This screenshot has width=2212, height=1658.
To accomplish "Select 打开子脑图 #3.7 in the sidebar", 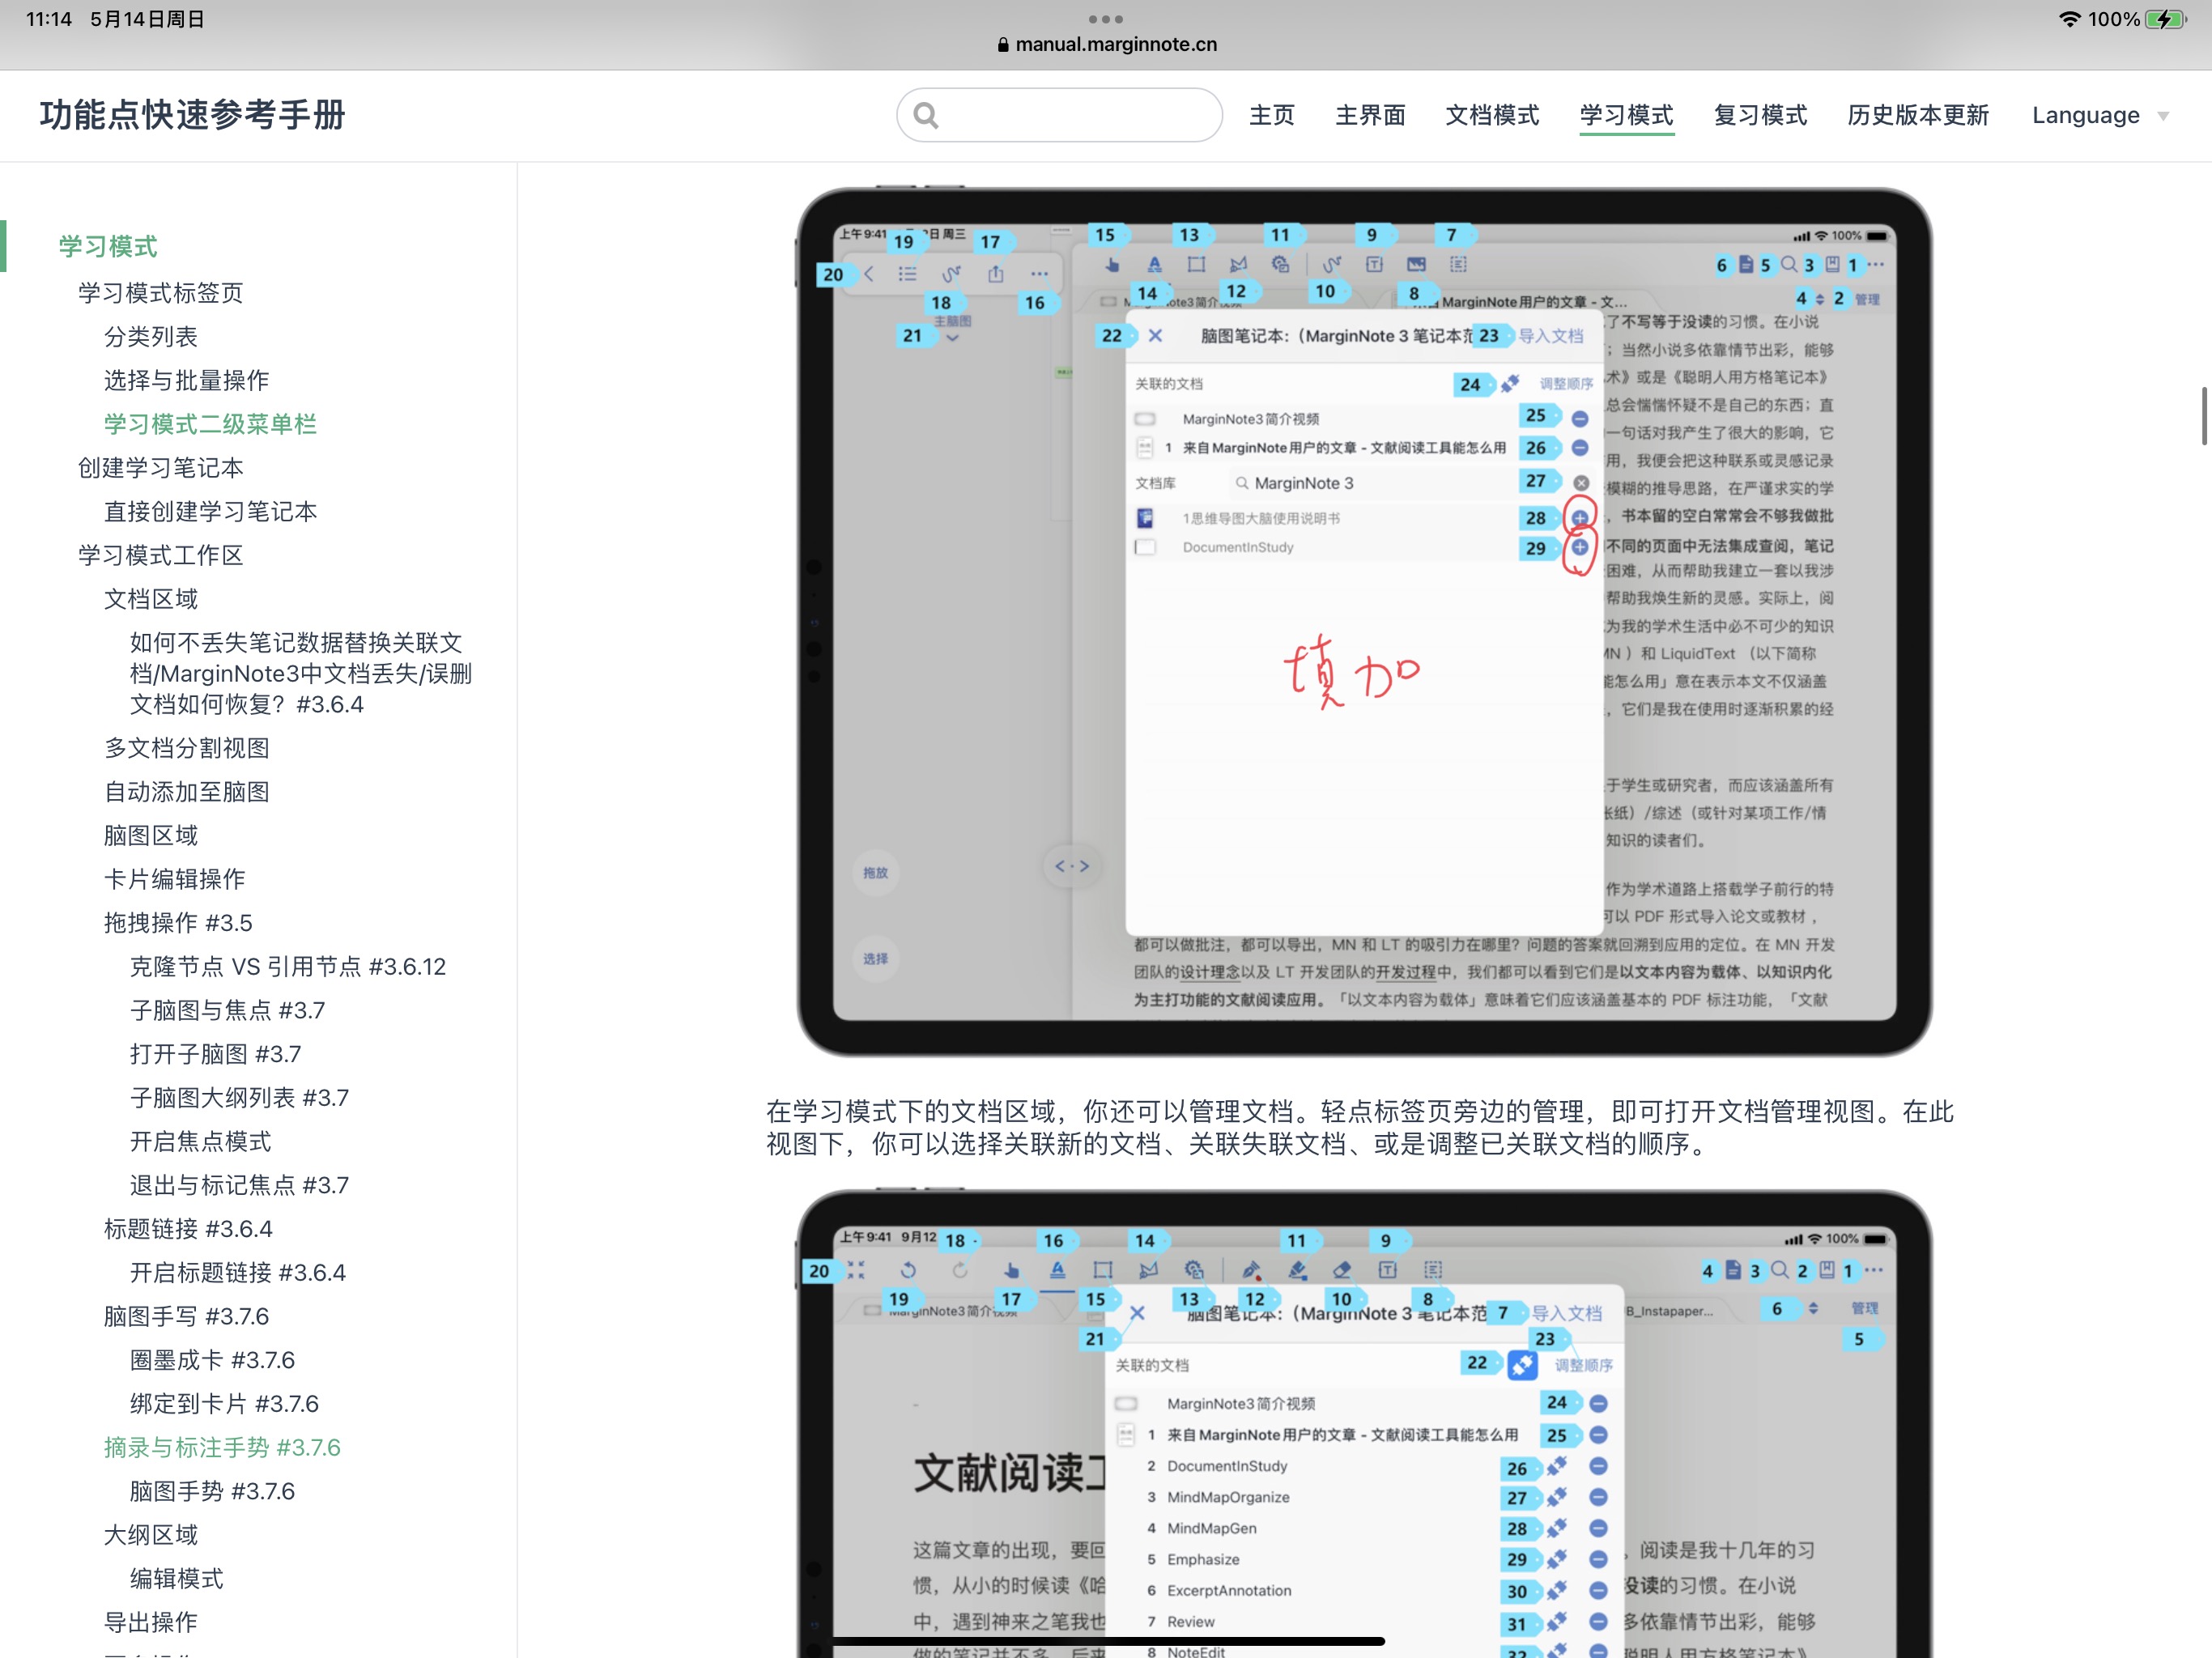I will (x=215, y=1054).
